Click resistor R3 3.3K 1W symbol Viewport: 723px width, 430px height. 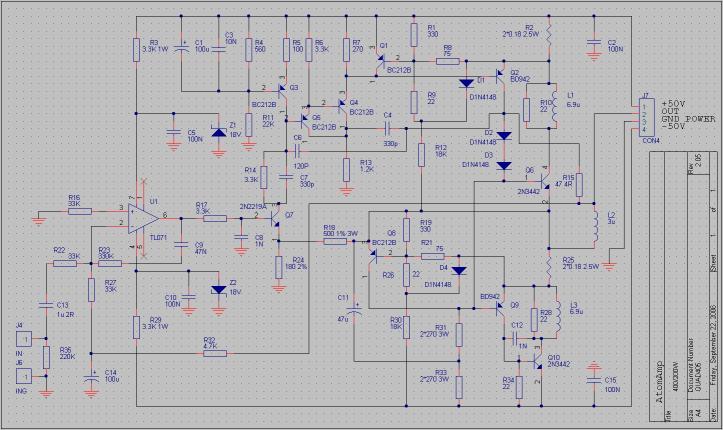[136, 50]
